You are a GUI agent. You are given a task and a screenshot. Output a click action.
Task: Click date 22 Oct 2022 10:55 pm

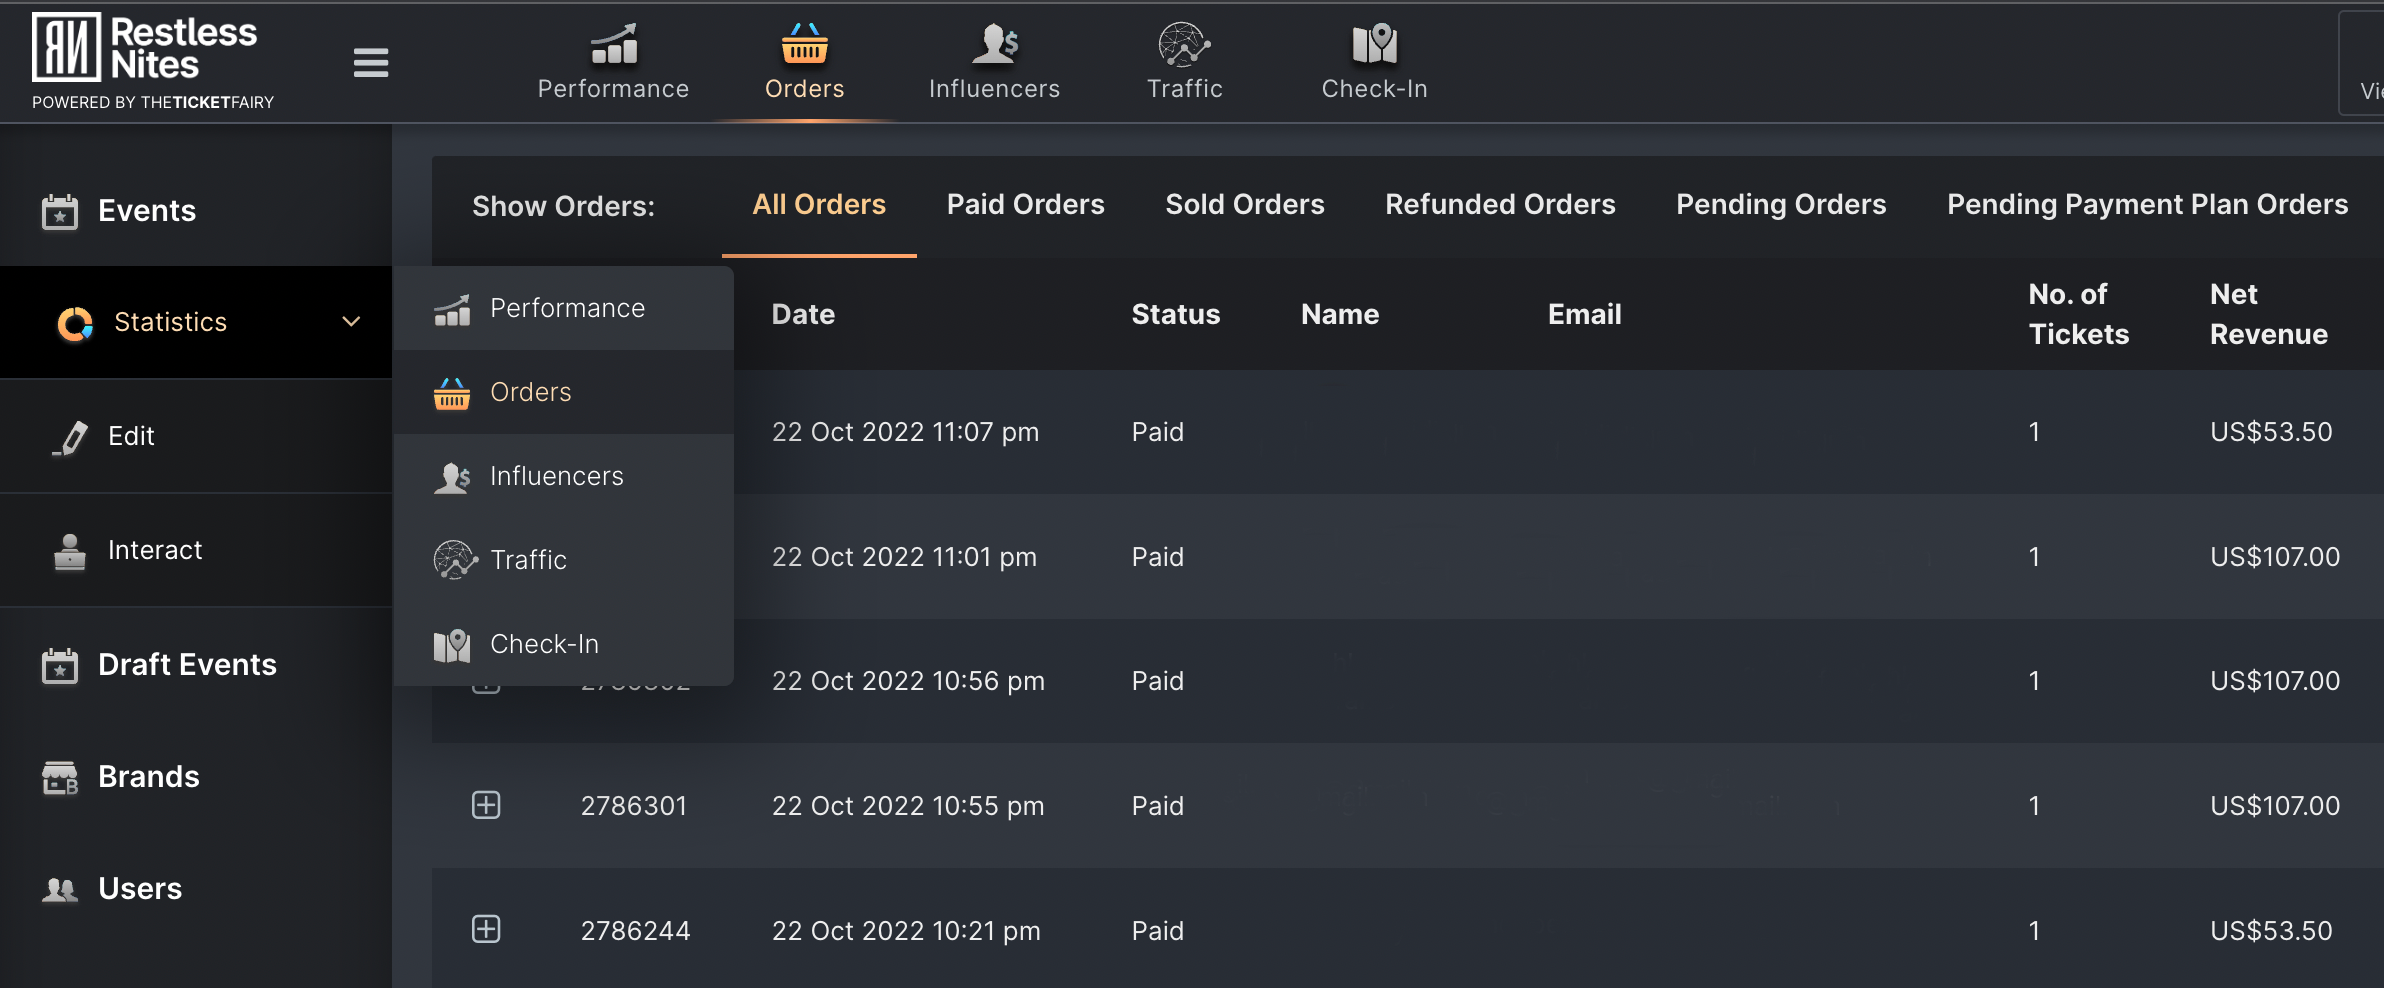pyautogui.click(x=908, y=806)
